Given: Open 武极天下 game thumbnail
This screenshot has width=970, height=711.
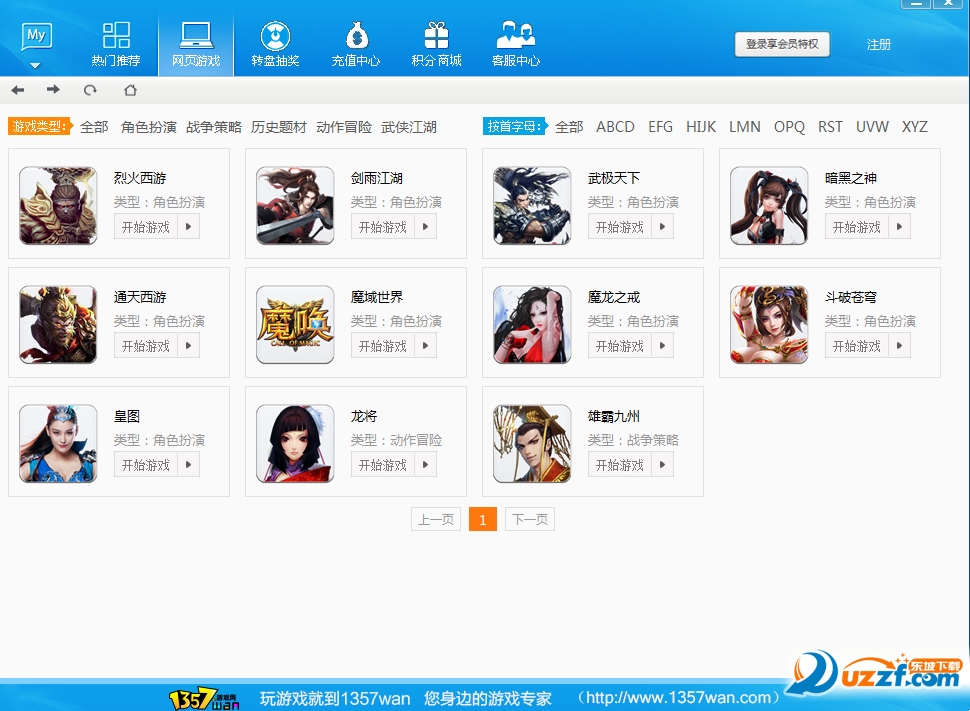Looking at the screenshot, I should pos(532,205).
